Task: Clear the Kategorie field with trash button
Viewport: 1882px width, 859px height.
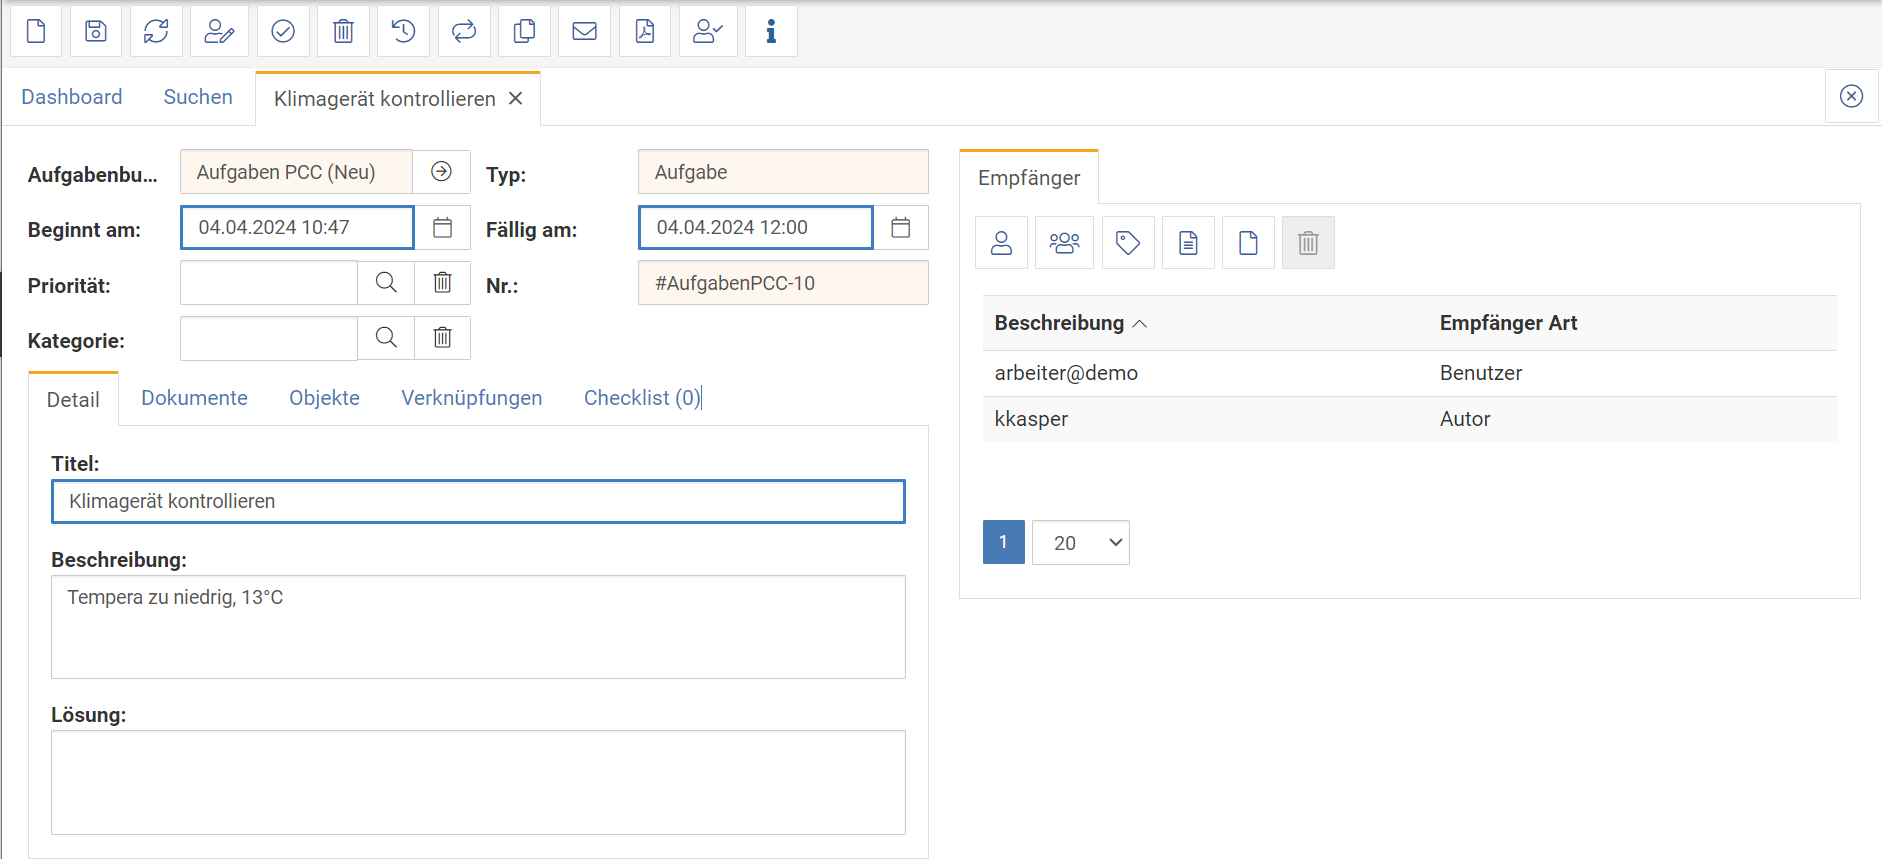Action: point(442,338)
